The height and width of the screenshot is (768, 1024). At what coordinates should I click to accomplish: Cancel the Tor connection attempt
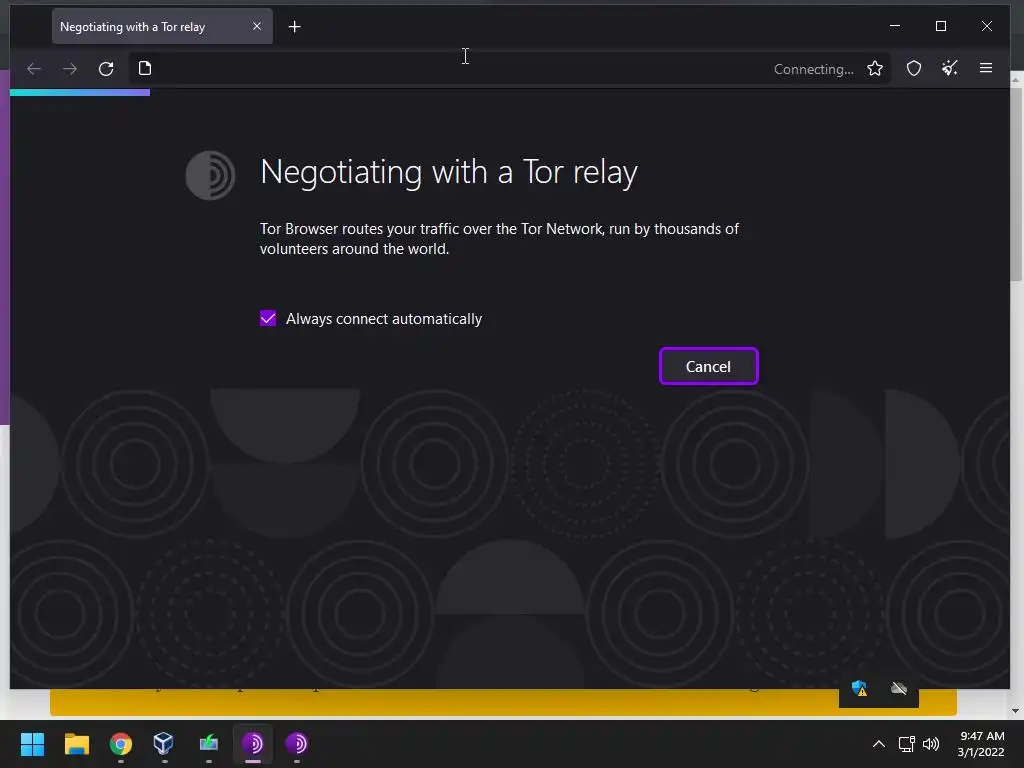[709, 366]
